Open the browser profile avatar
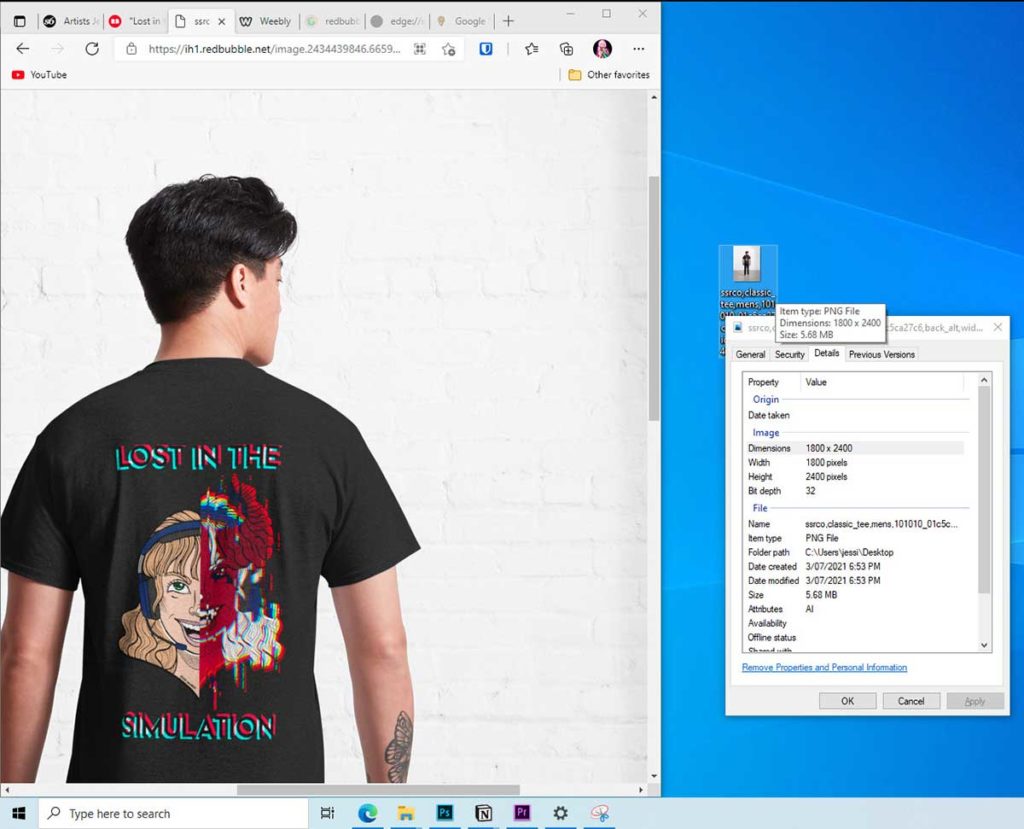Viewport: 1024px width, 829px height. tap(602, 49)
